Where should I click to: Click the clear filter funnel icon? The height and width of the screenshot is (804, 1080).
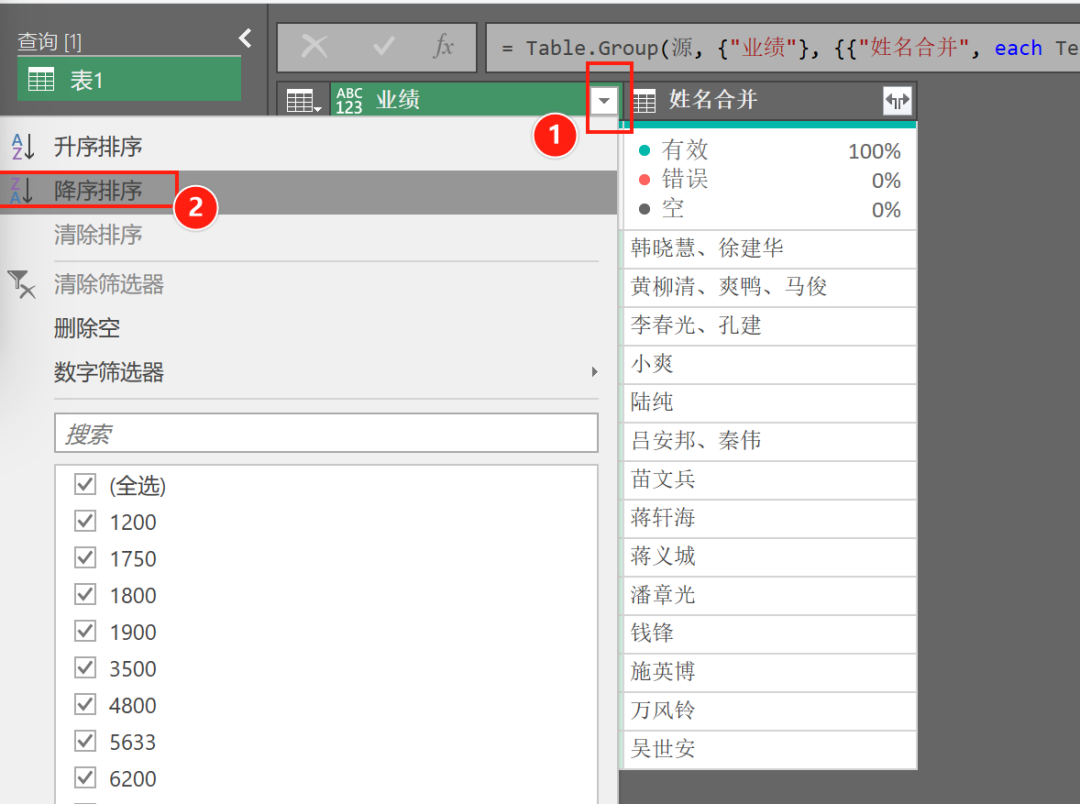21,284
